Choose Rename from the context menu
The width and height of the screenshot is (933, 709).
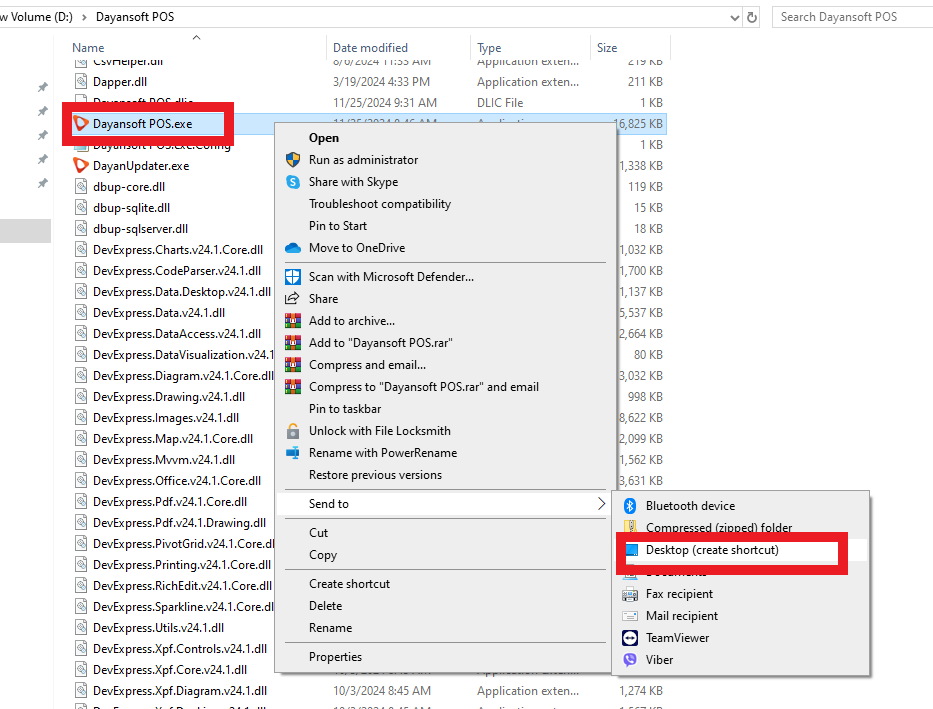[330, 628]
